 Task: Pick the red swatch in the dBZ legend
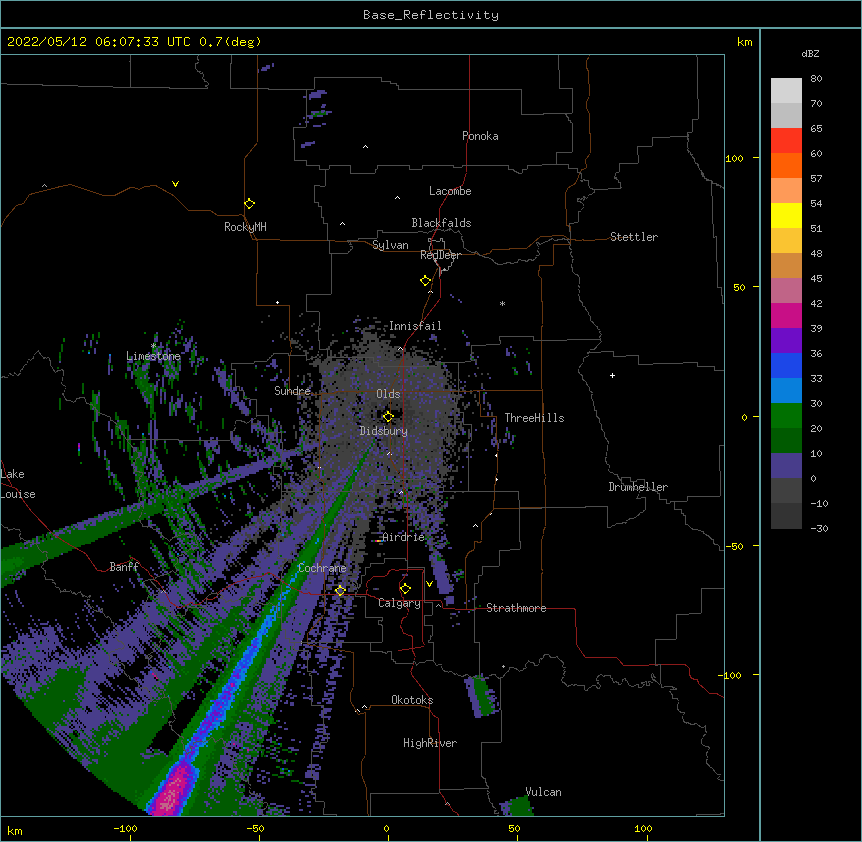pos(786,141)
